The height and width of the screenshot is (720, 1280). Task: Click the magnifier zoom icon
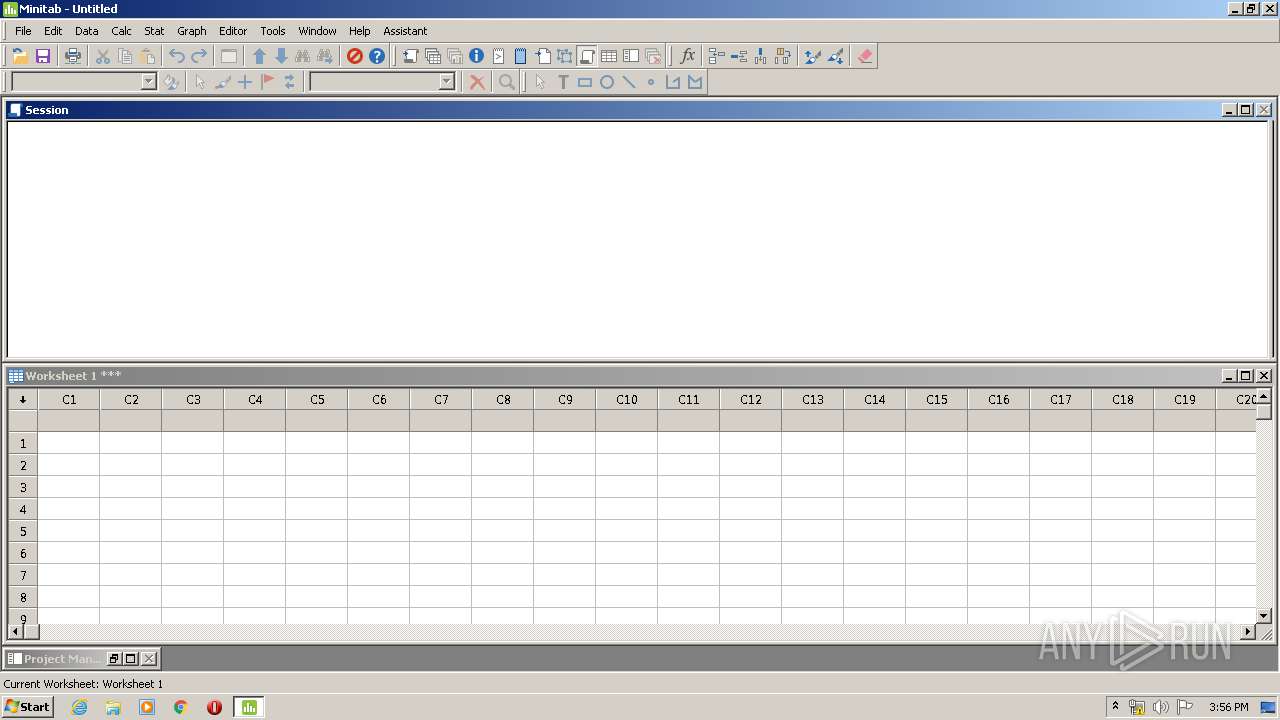[507, 82]
